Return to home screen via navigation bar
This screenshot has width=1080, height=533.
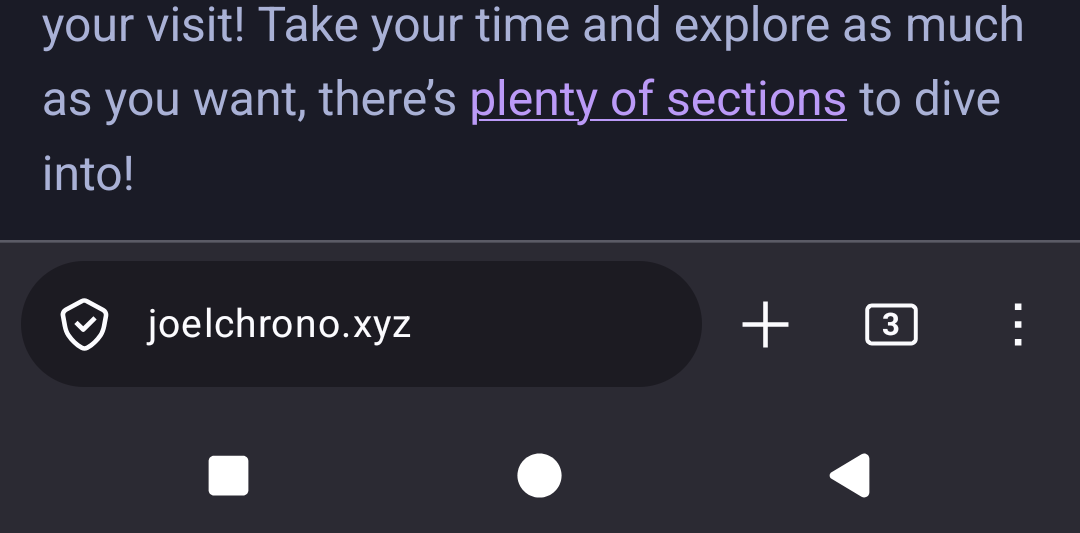[x=539, y=476]
